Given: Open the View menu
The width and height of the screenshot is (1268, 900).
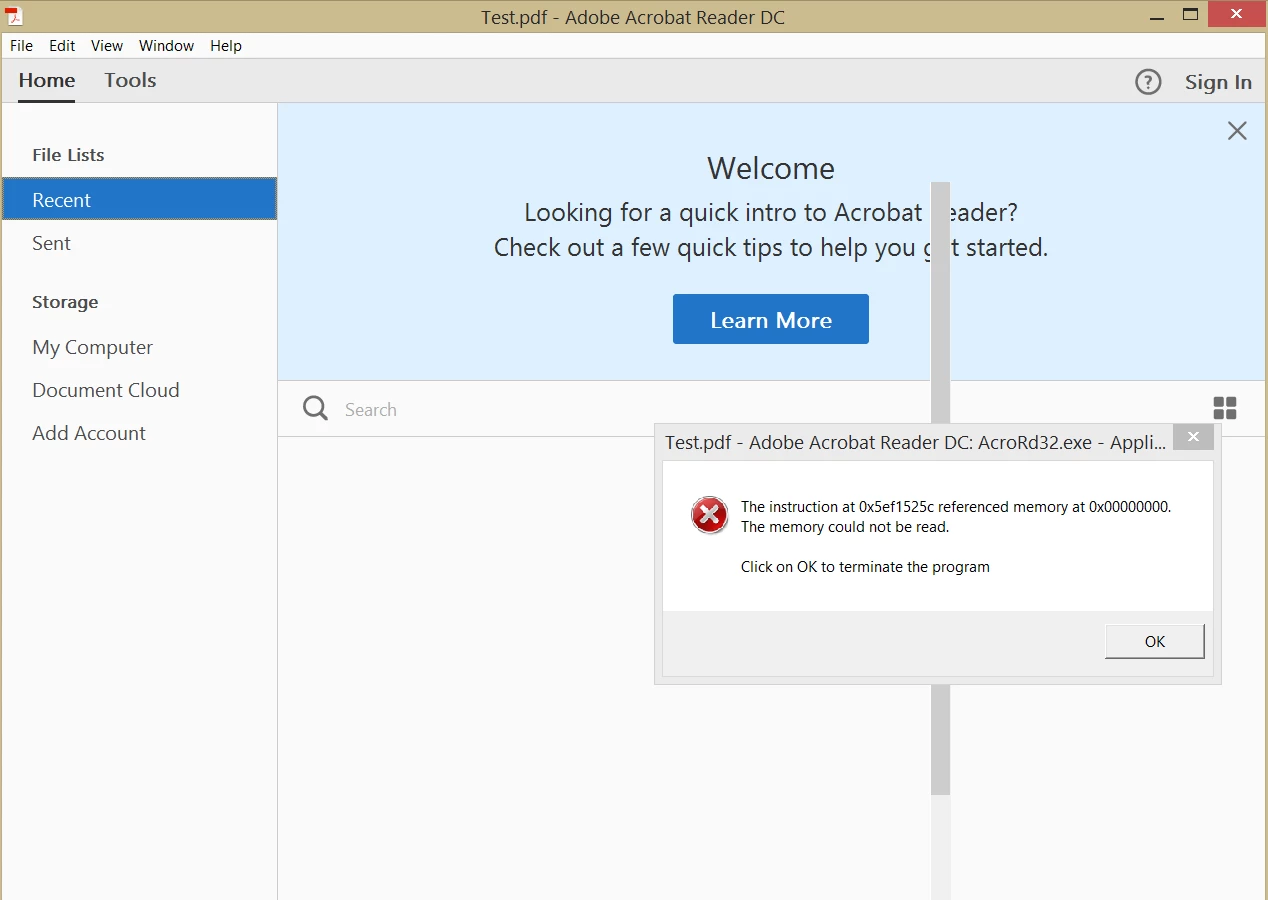Looking at the screenshot, I should [x=107, y=46].
